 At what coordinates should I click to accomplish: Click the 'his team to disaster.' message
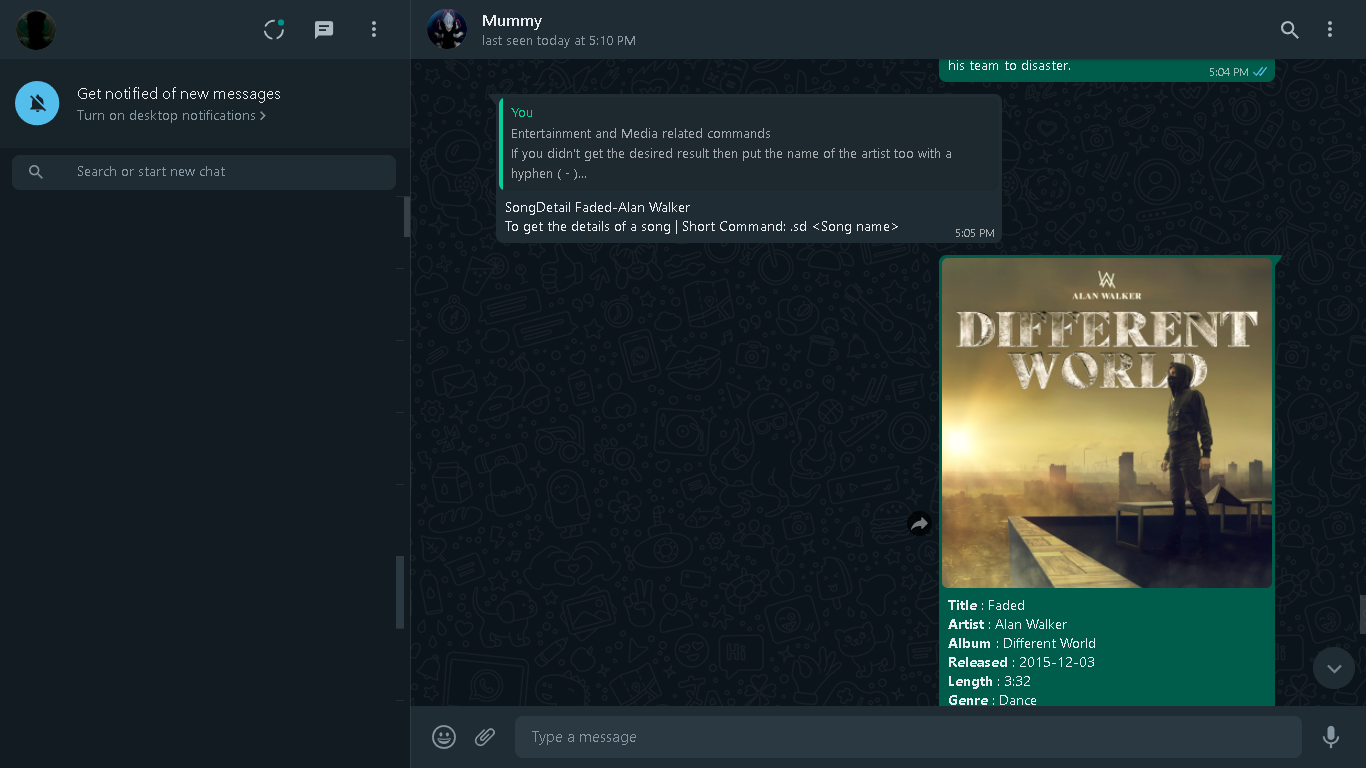[1009, 66]
